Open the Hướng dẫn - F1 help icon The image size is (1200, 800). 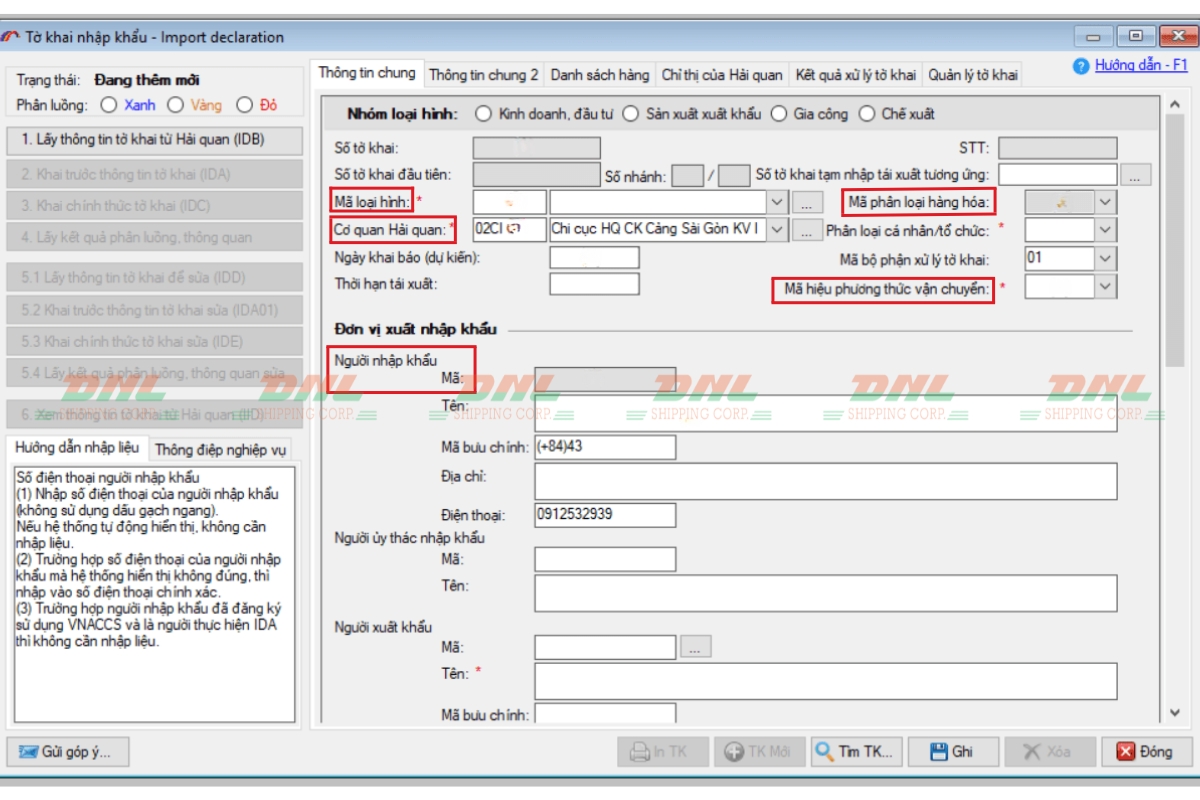tap(1080, 66)
